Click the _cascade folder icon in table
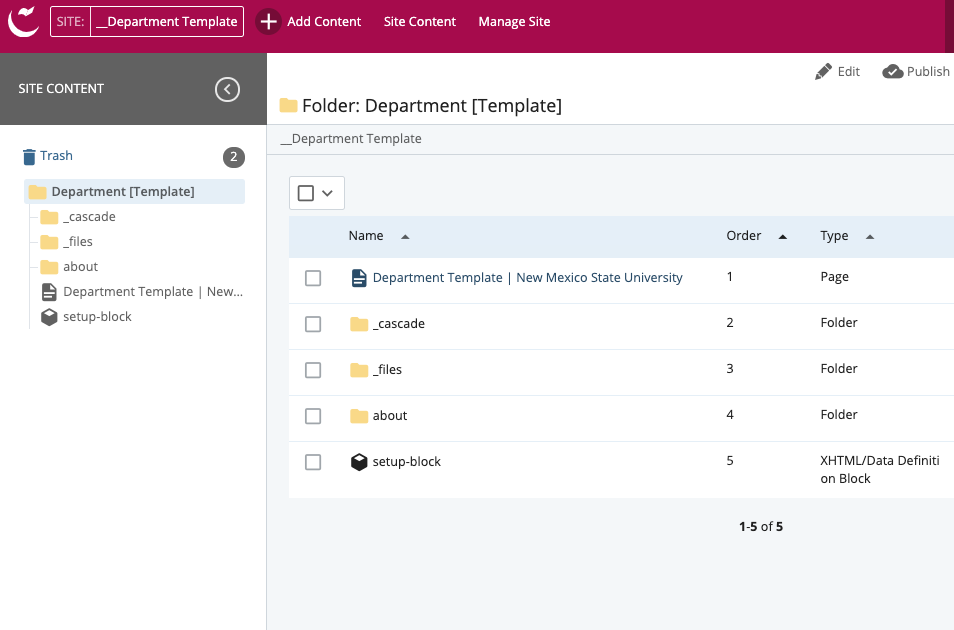 pos(359,324)
